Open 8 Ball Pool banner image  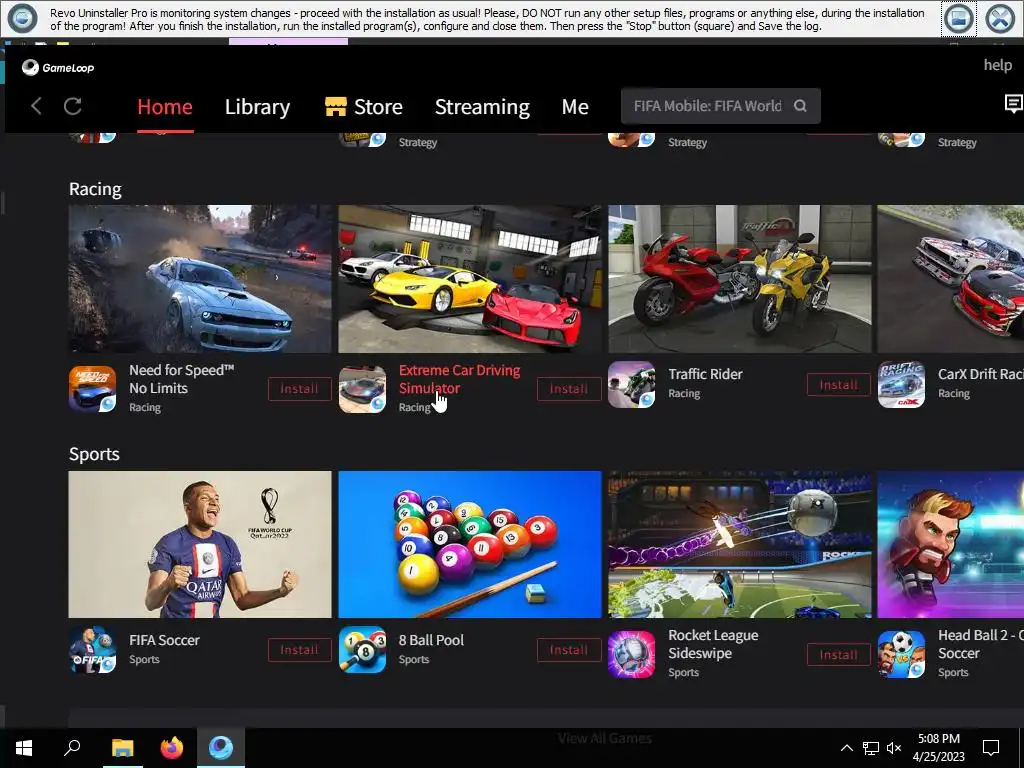(470, 544)
